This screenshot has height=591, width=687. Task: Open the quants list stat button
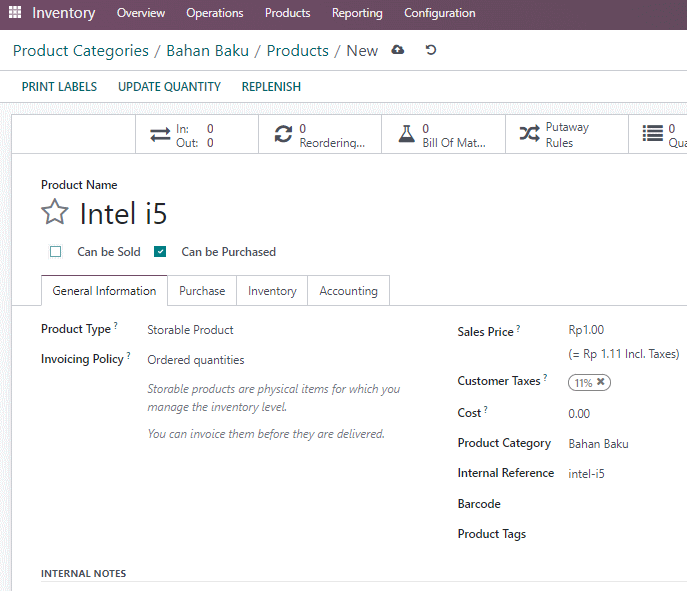pyautogui.click(x=658, y=134)
